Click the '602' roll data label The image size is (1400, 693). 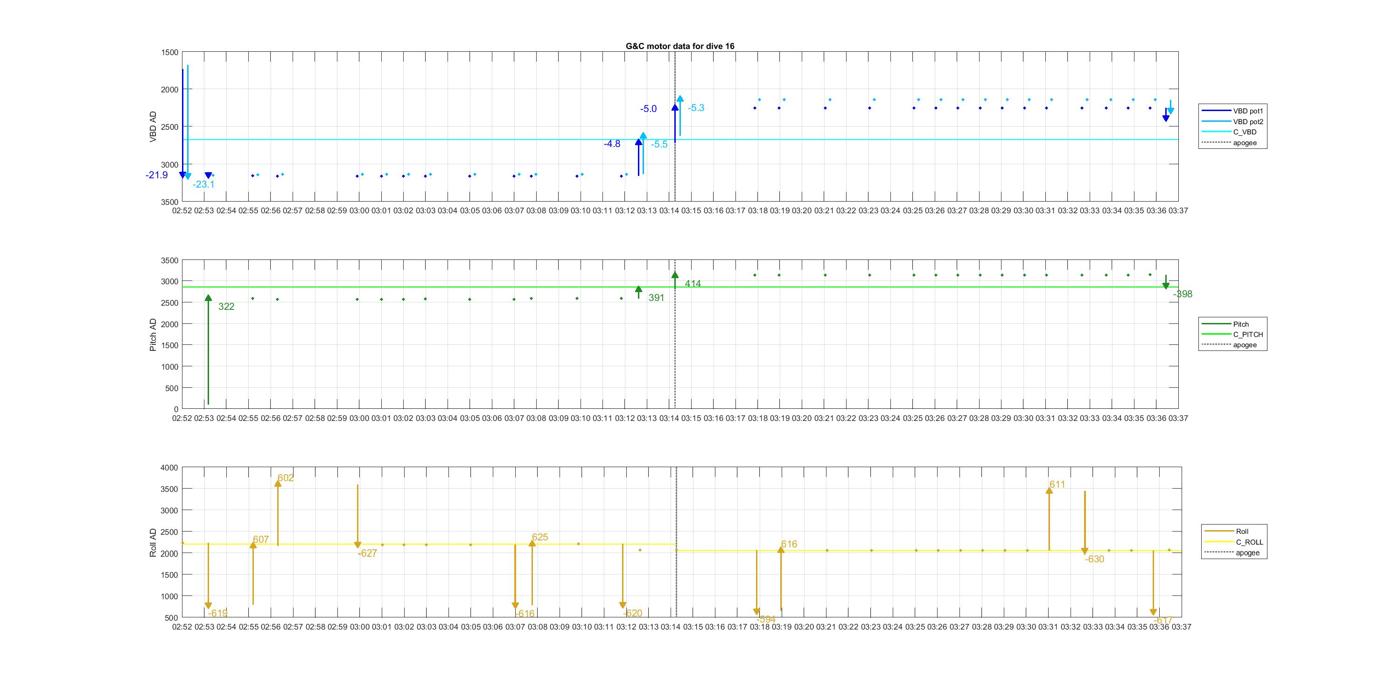pos(286,478)
